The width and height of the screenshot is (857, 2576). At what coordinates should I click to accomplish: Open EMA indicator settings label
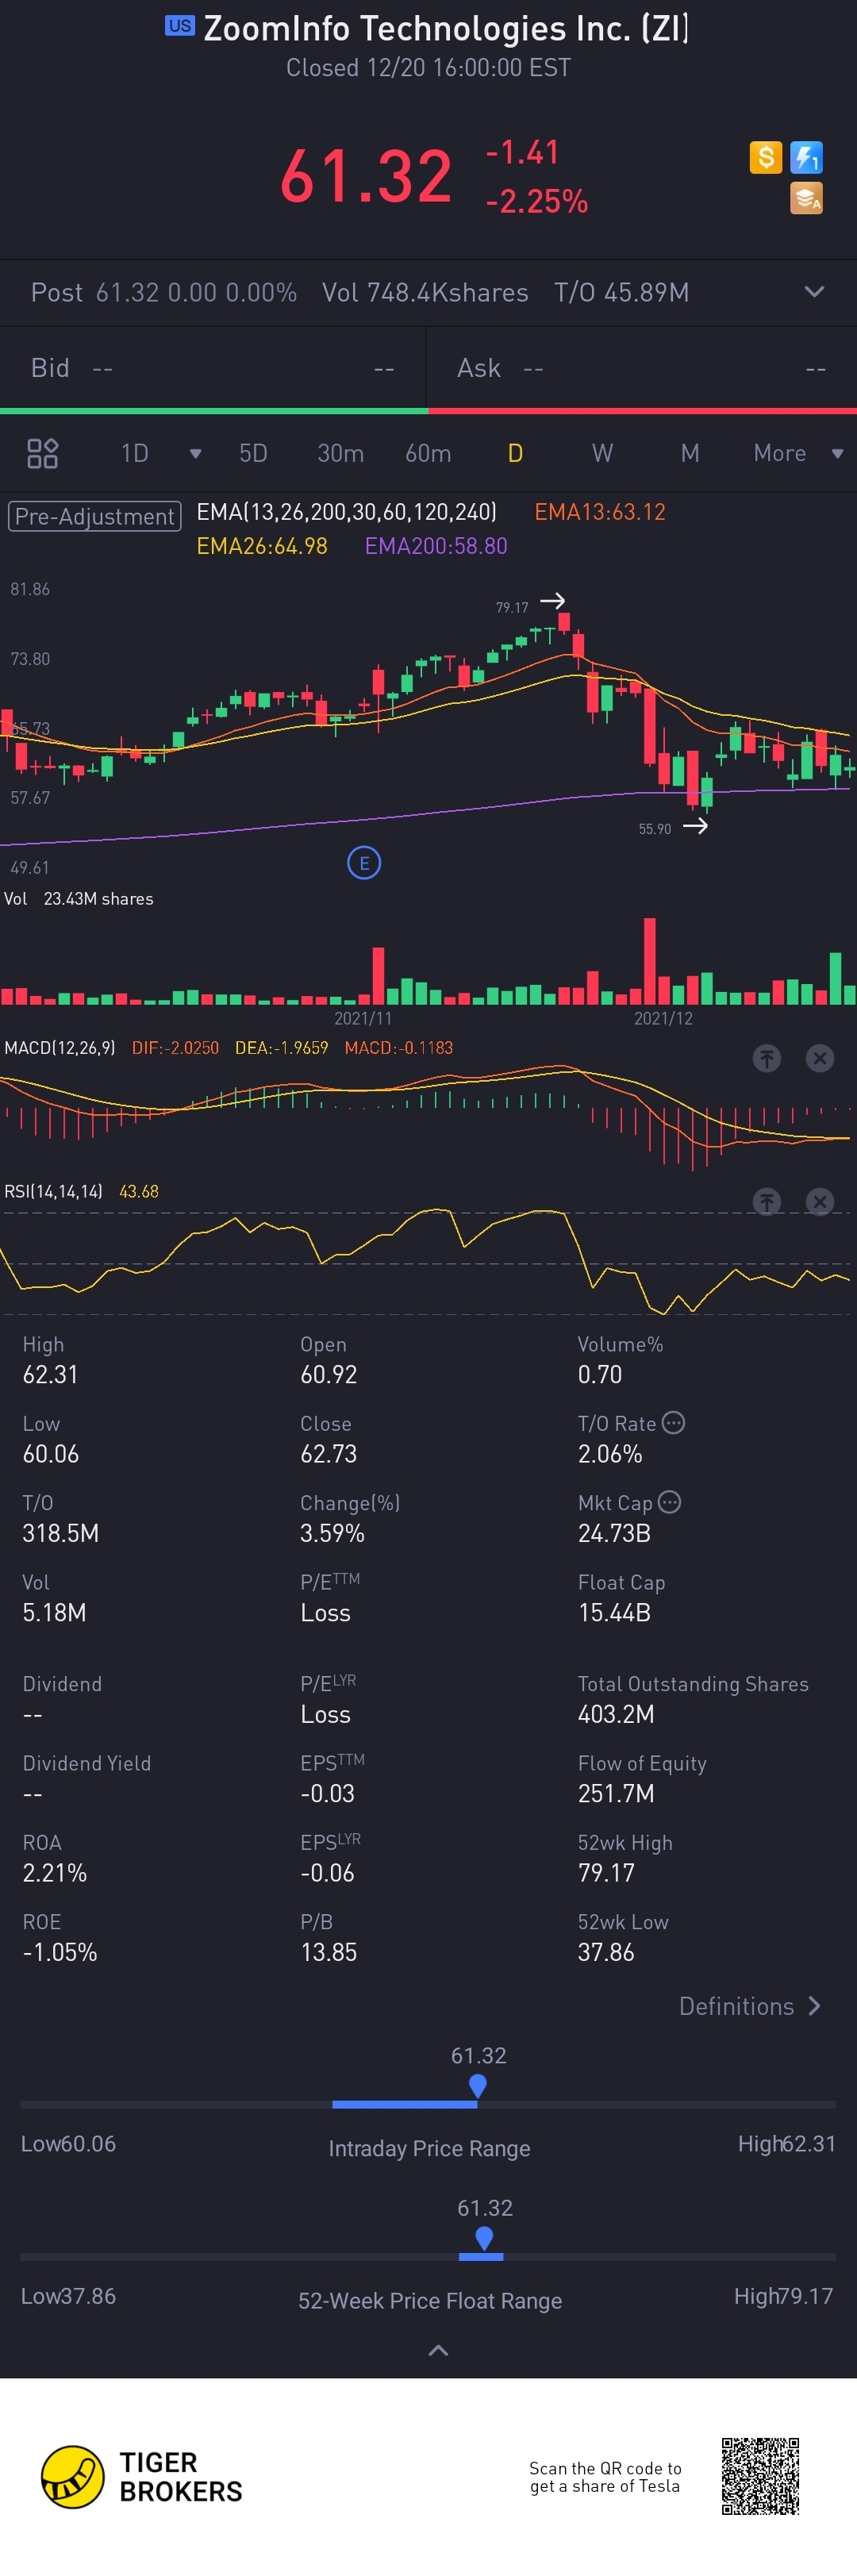[346, 512]
